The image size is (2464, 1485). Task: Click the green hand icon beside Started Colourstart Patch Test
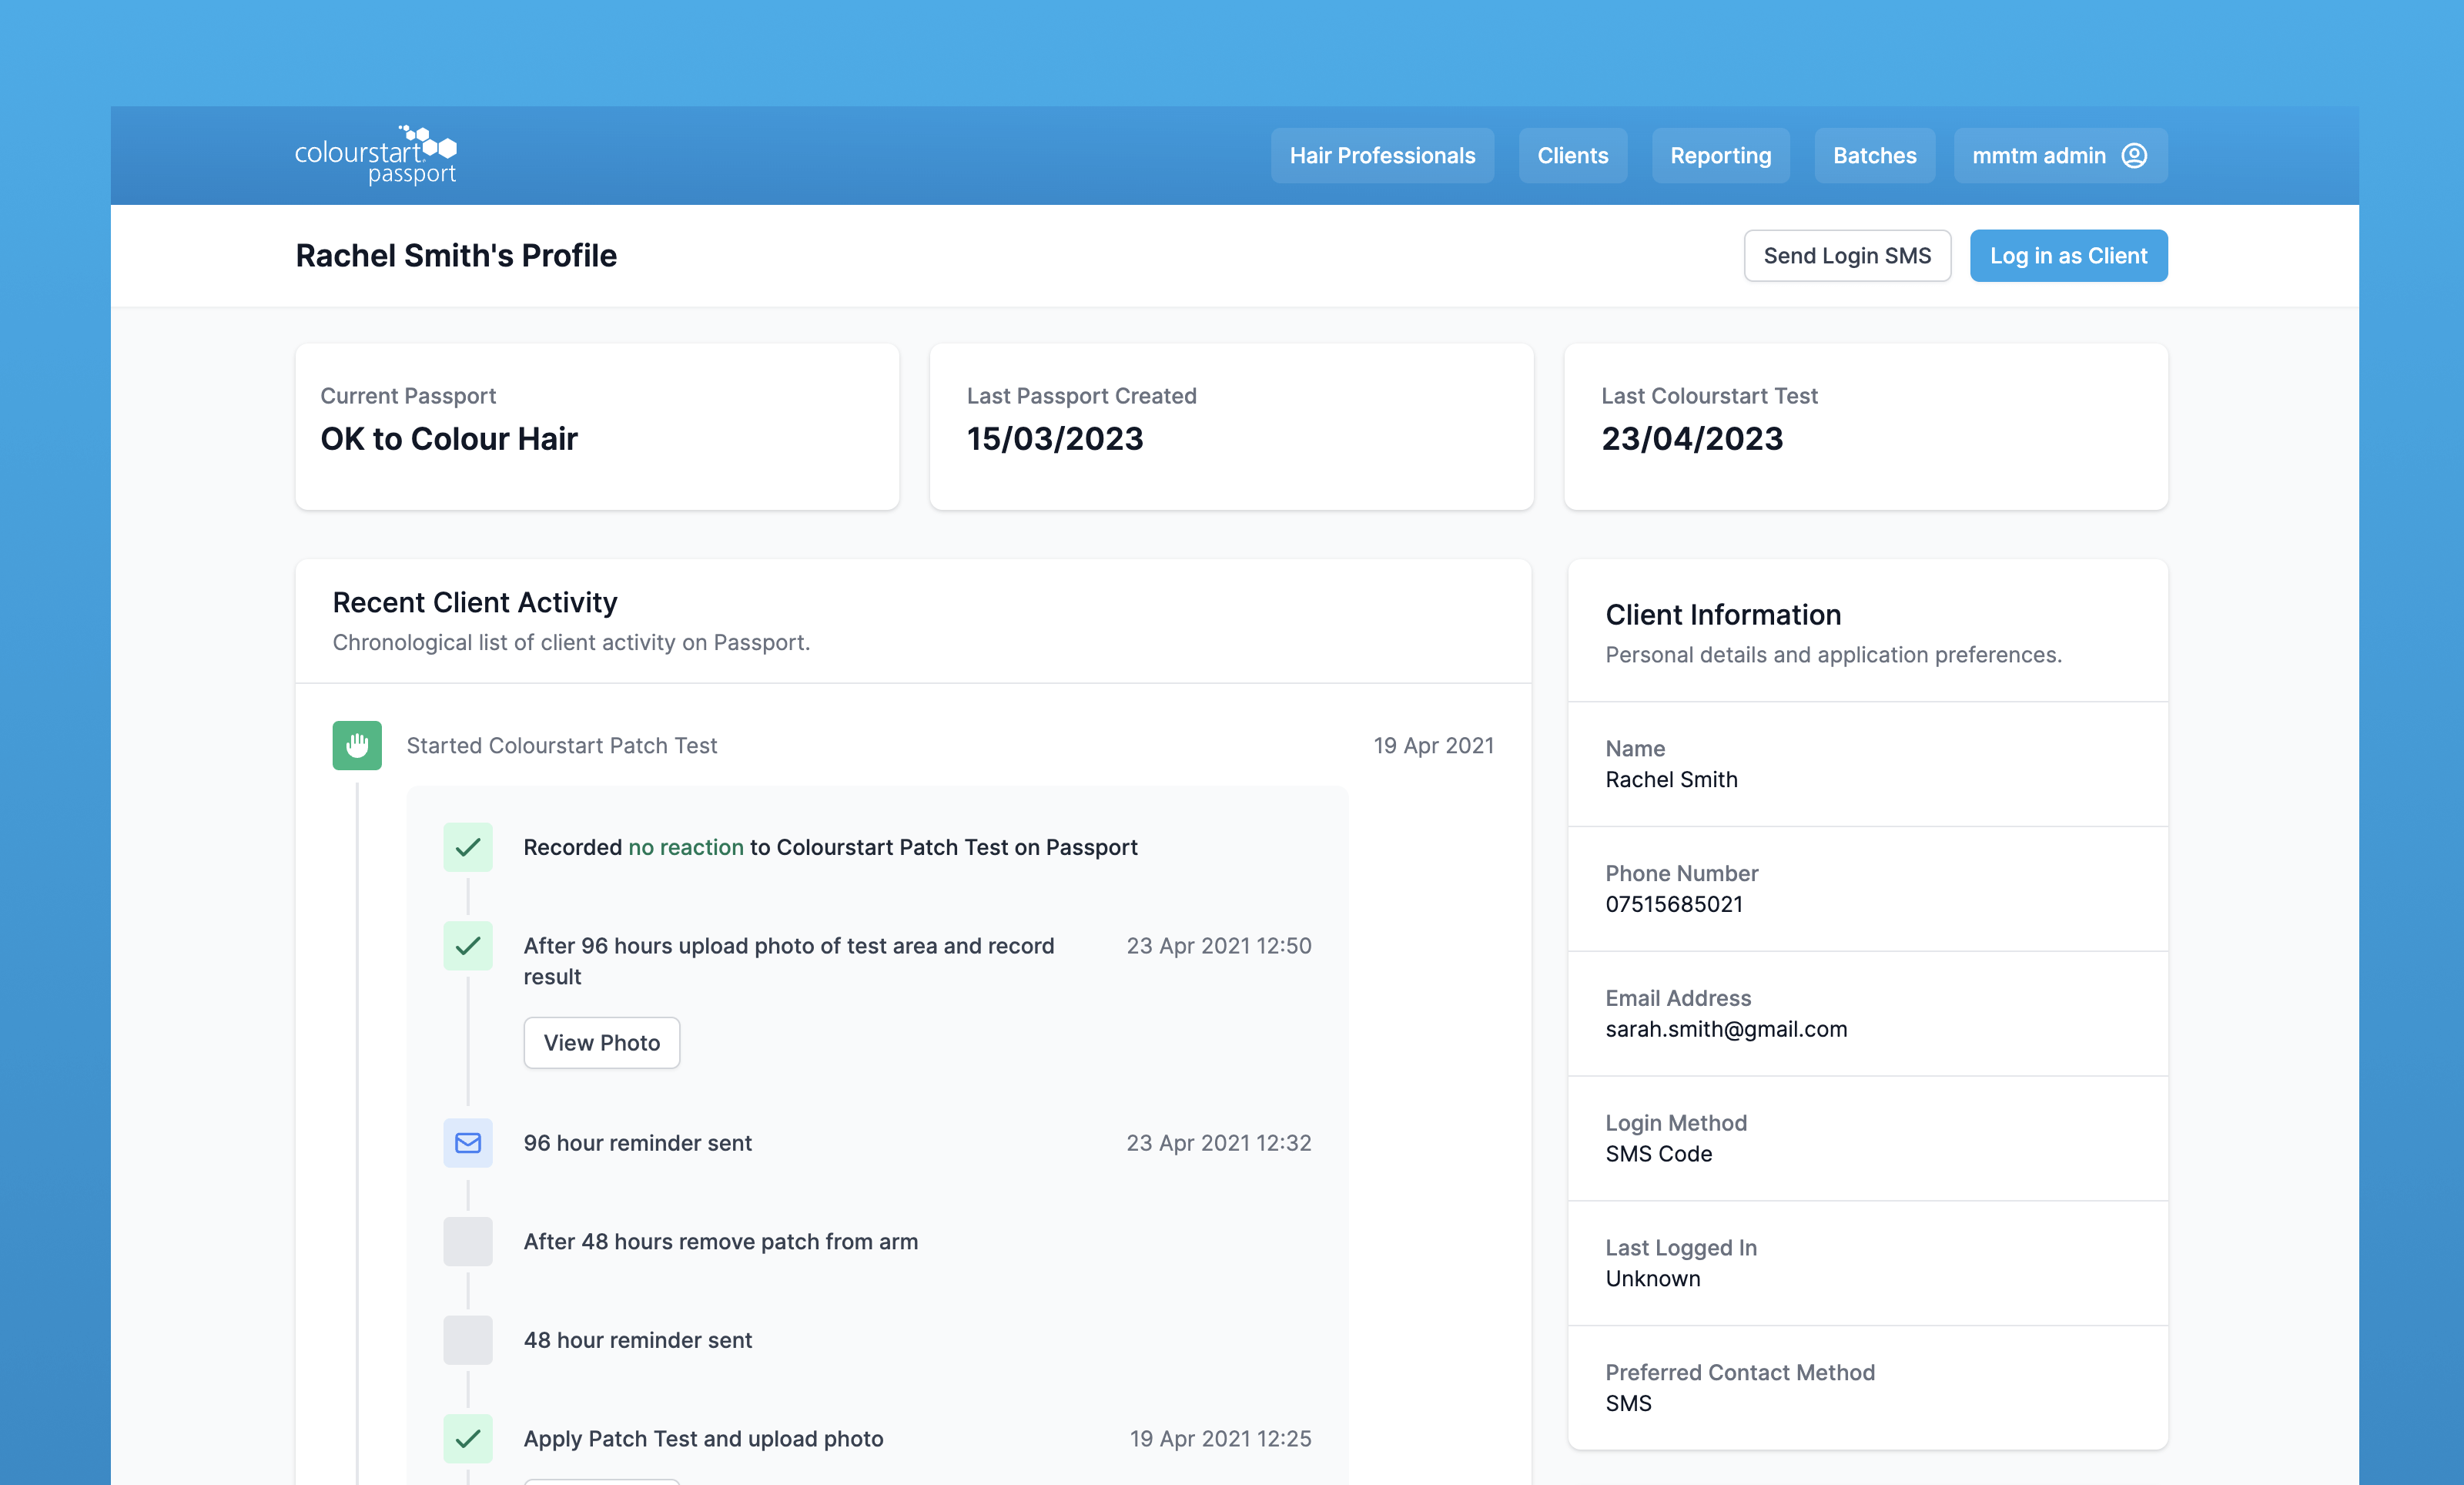tap(357, 745)
